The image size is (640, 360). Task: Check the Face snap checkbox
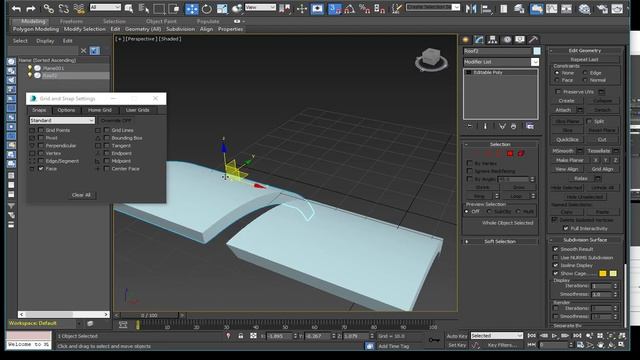pos(41,169)
